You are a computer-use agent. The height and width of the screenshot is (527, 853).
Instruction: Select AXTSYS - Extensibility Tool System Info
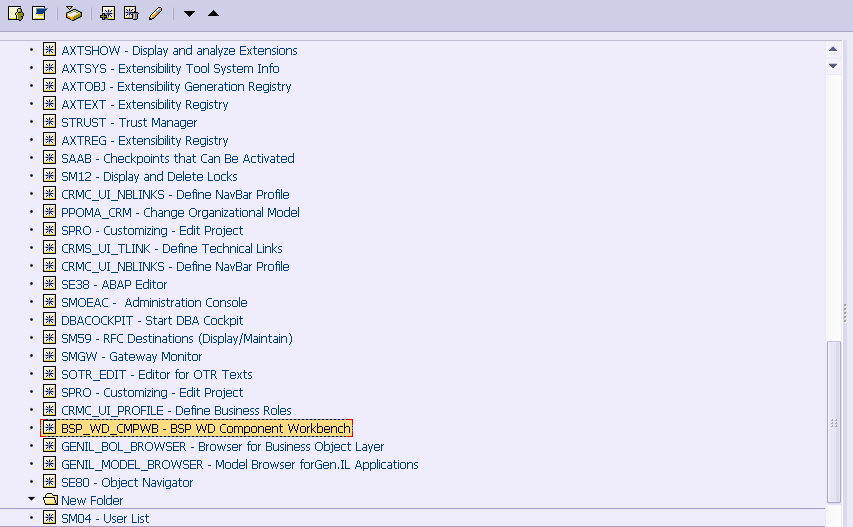170,69
